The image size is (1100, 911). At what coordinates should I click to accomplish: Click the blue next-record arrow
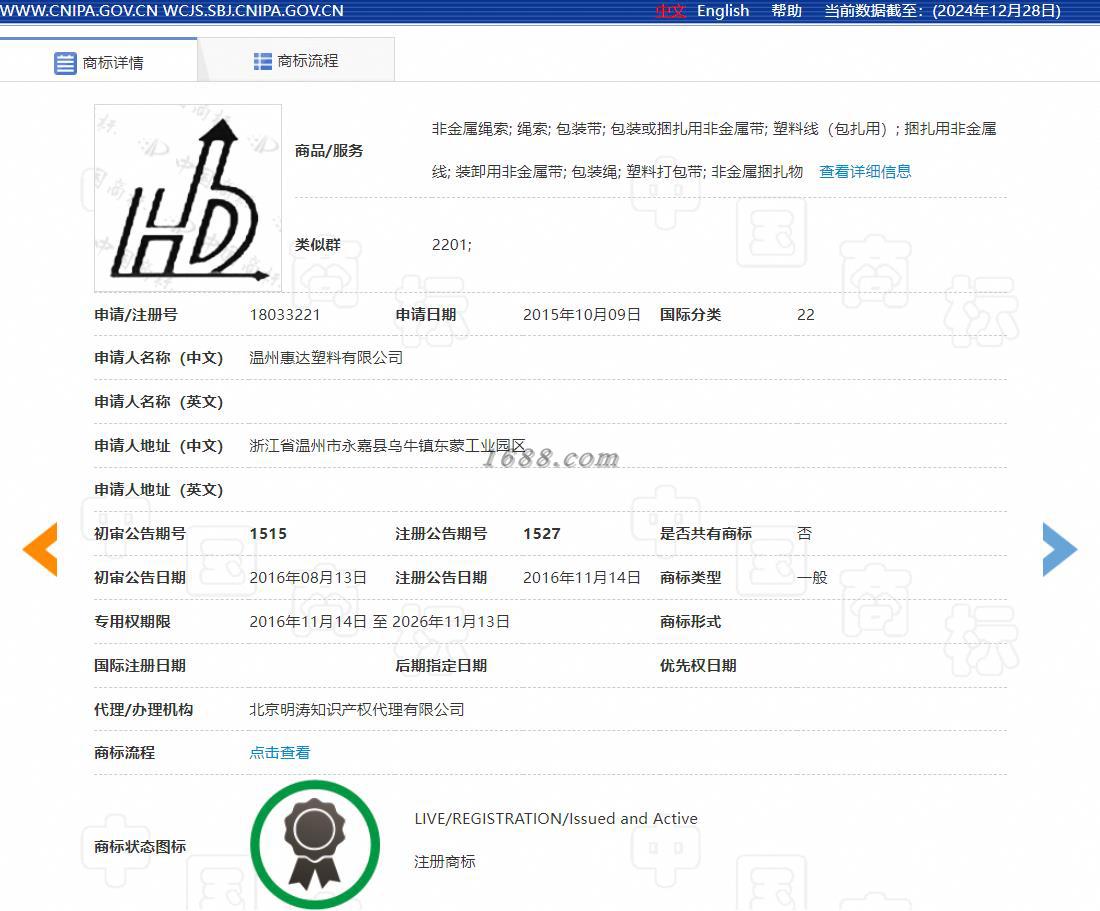pos(1060,549)
